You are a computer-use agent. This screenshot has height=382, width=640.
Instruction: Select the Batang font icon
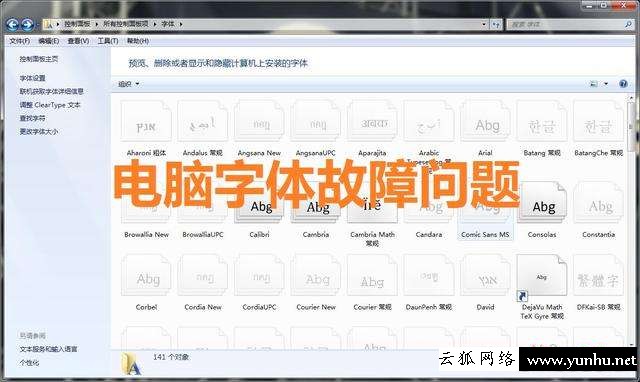pyautogui.click(x=542, y=122)
